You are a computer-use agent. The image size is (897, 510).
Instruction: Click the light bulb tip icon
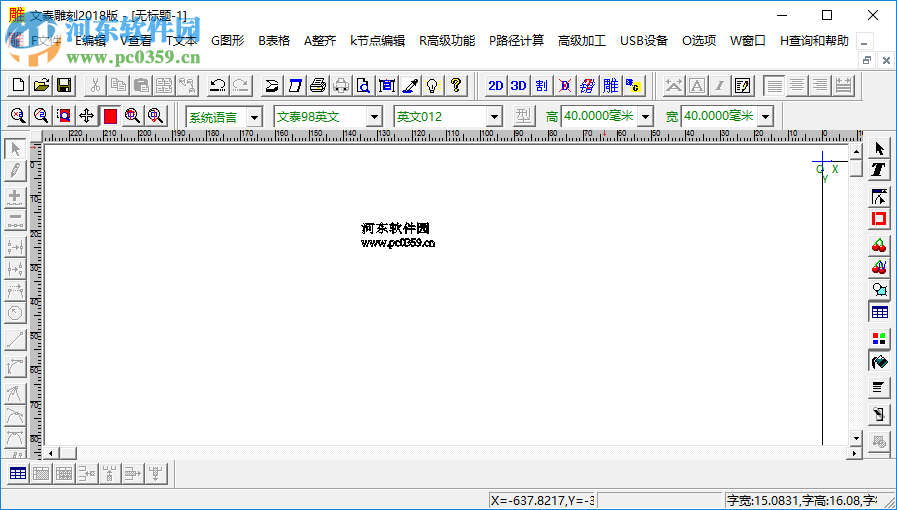pos(432,86)
